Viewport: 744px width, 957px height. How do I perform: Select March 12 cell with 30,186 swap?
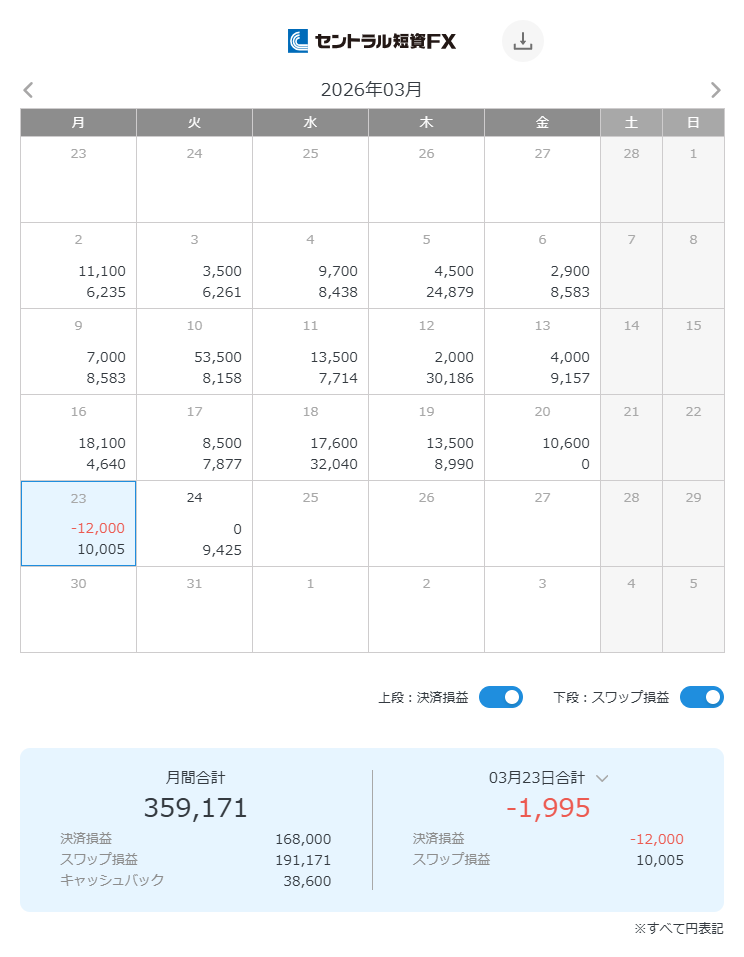[x=426, y=351]
